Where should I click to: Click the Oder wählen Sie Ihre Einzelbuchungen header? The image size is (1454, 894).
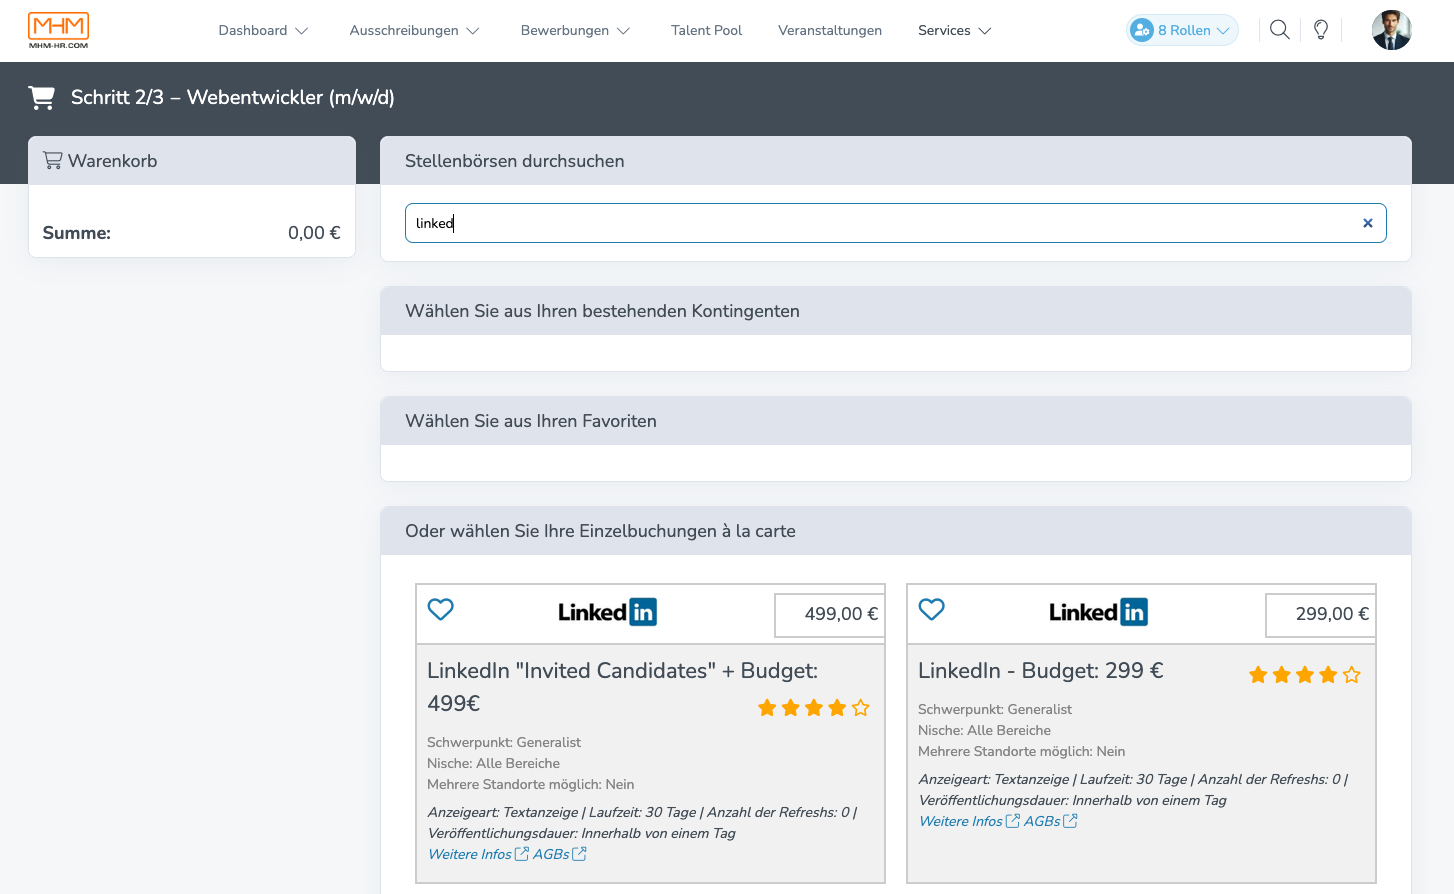[895, 531]
